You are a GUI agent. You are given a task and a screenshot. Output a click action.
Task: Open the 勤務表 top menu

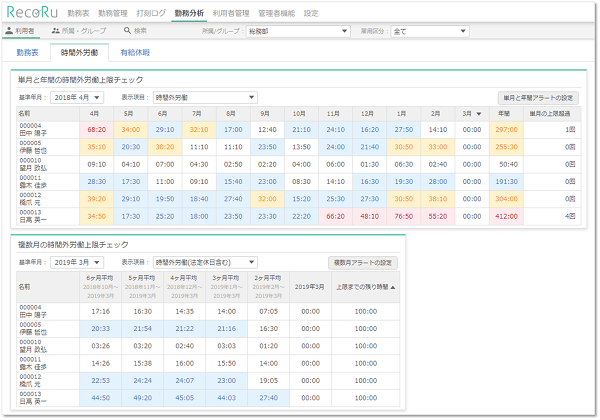click(78, 13)
